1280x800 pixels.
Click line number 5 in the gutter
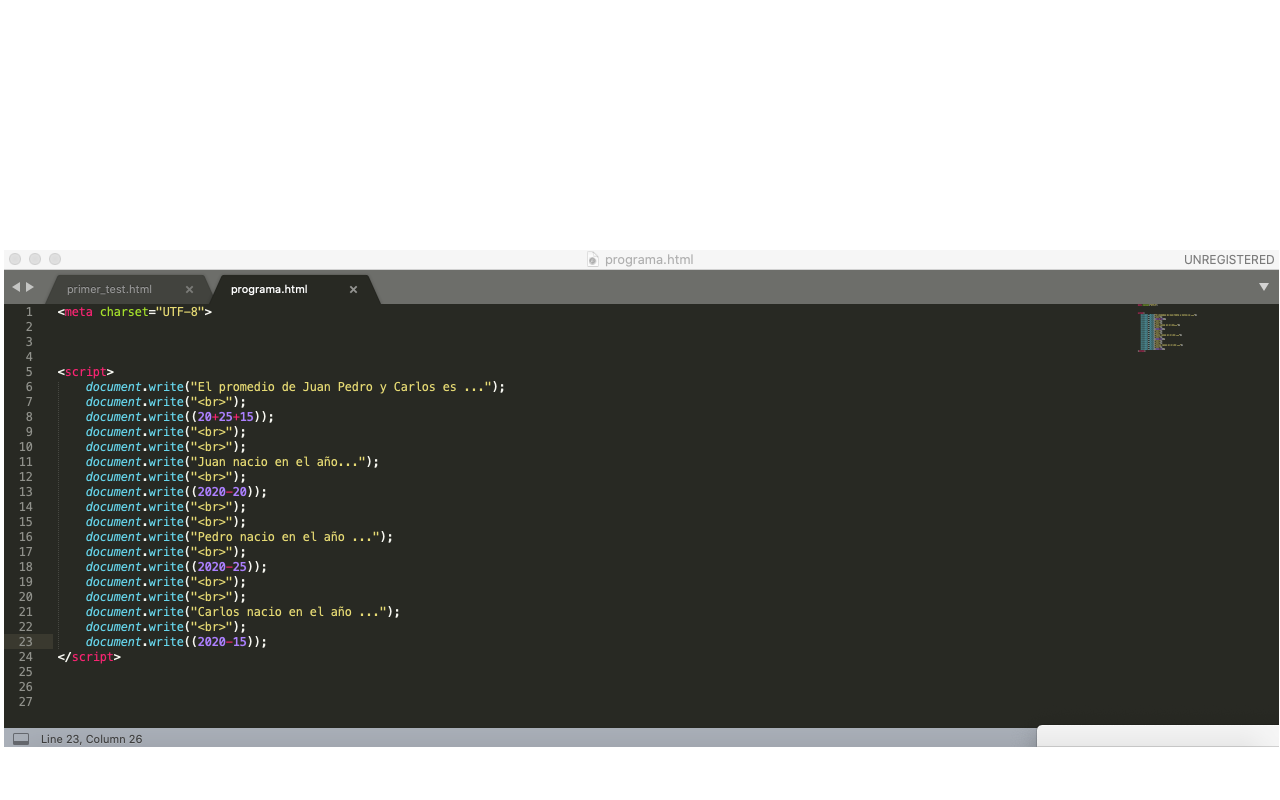pos(29,372)
